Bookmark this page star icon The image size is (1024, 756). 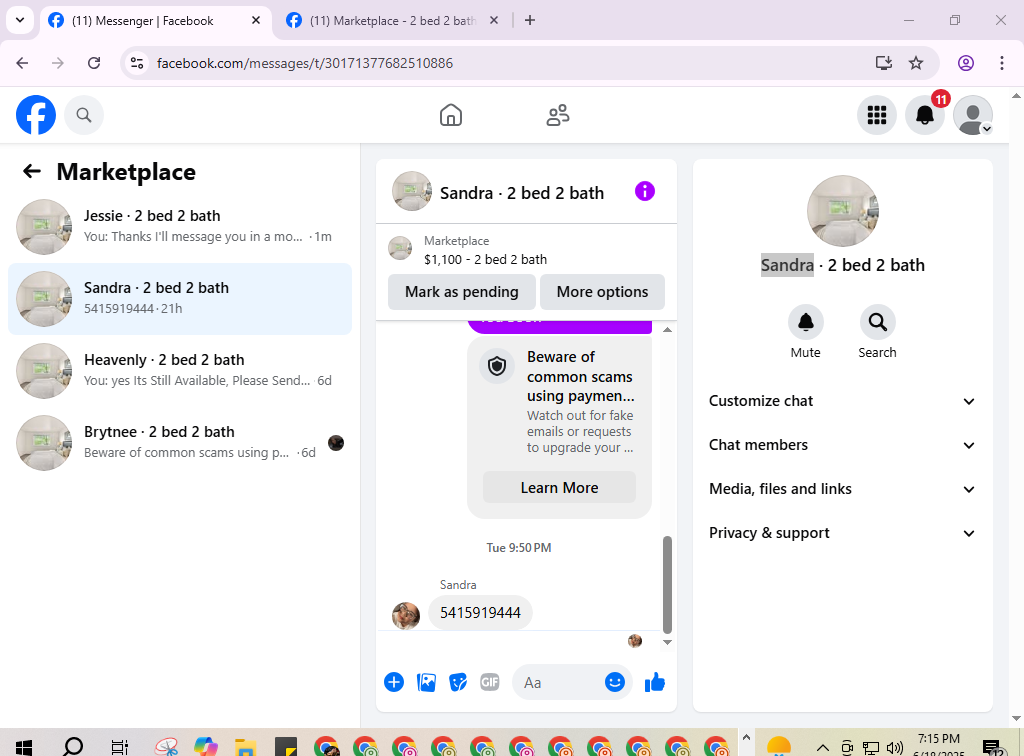pos(916,63)
